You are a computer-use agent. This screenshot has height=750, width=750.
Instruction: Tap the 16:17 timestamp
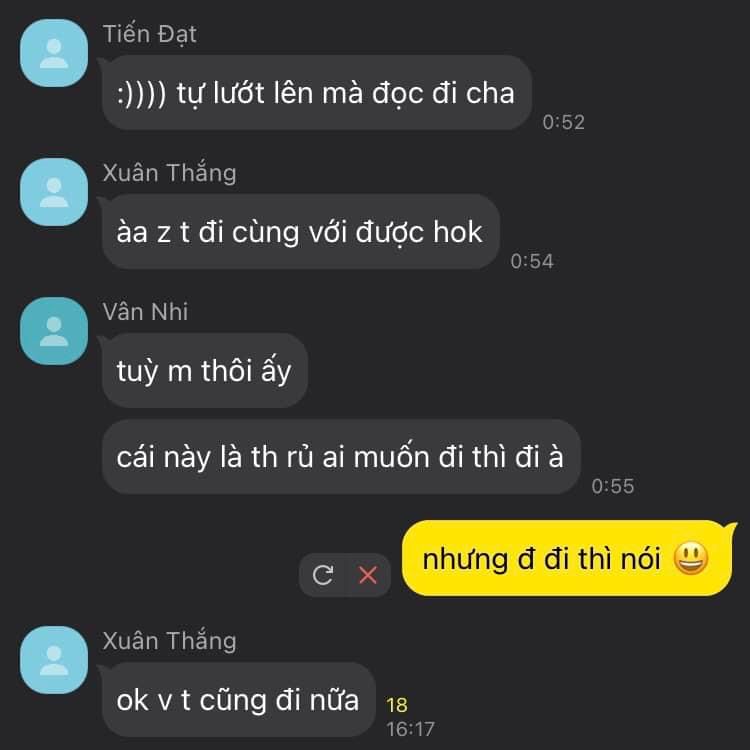point(410,729)
